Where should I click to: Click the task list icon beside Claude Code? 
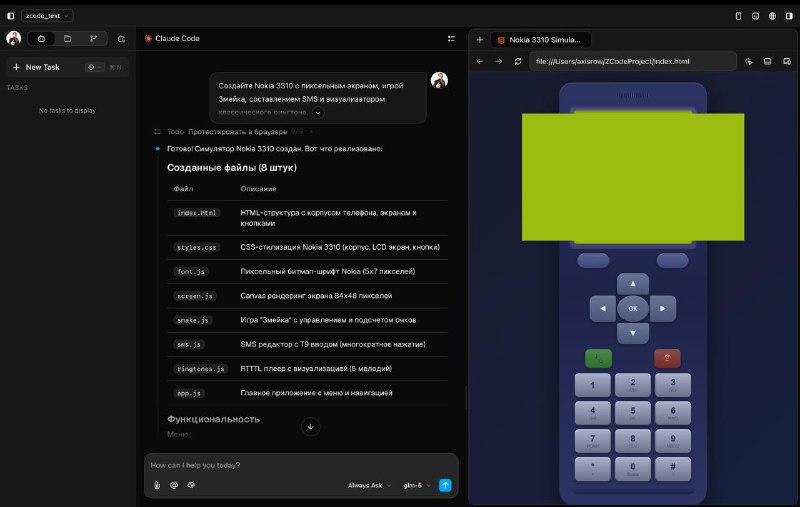point(451,39)
